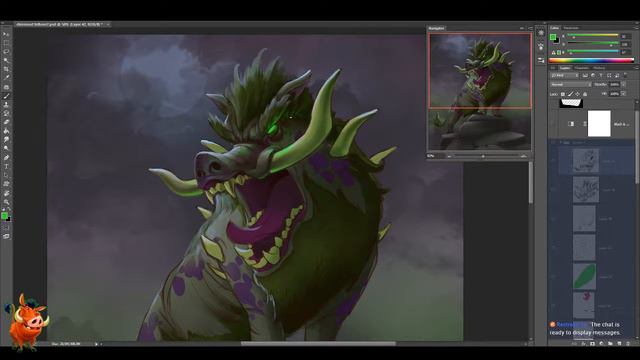Select the Spot Healing Brush tool
Viewport: 640px width, 360px height.
pyautogui.click(x=6, y=87)
